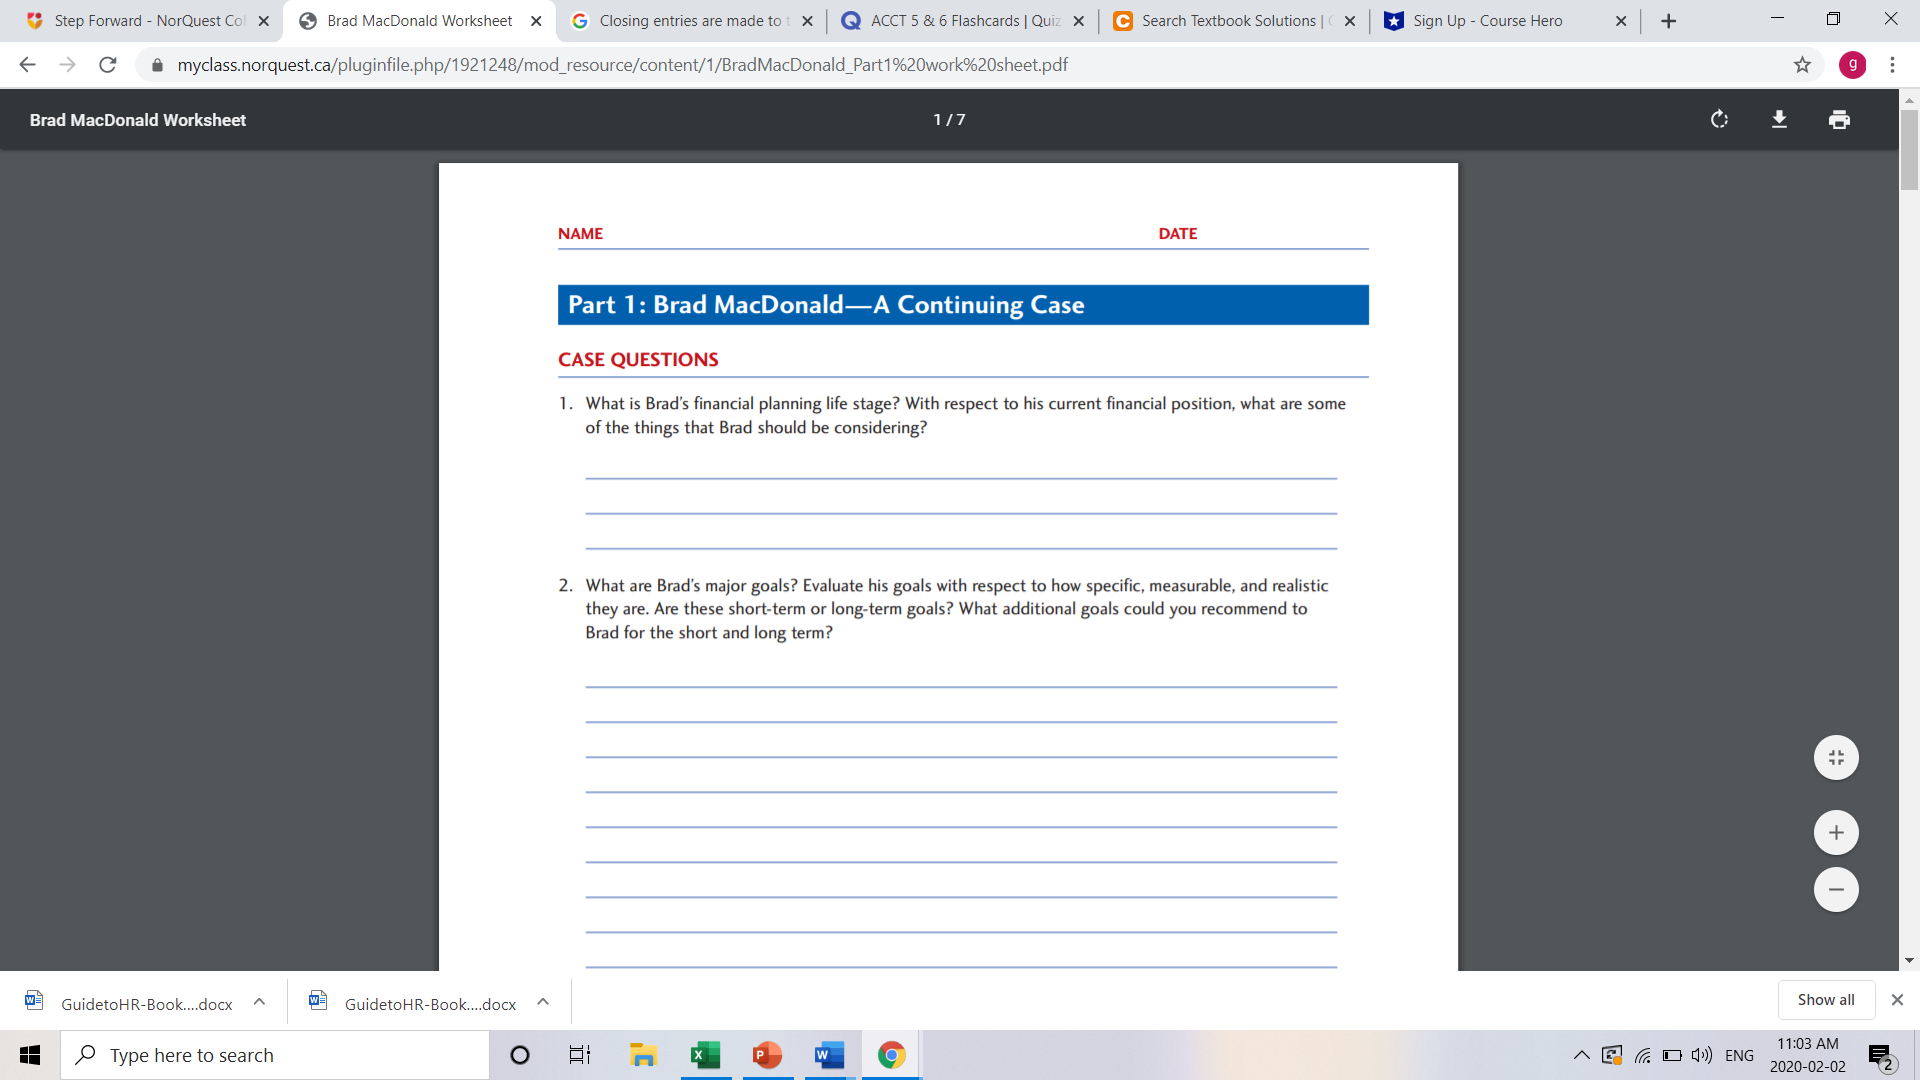Click the Show all downloads button

pyautogui.click(x=1826, y=999)
